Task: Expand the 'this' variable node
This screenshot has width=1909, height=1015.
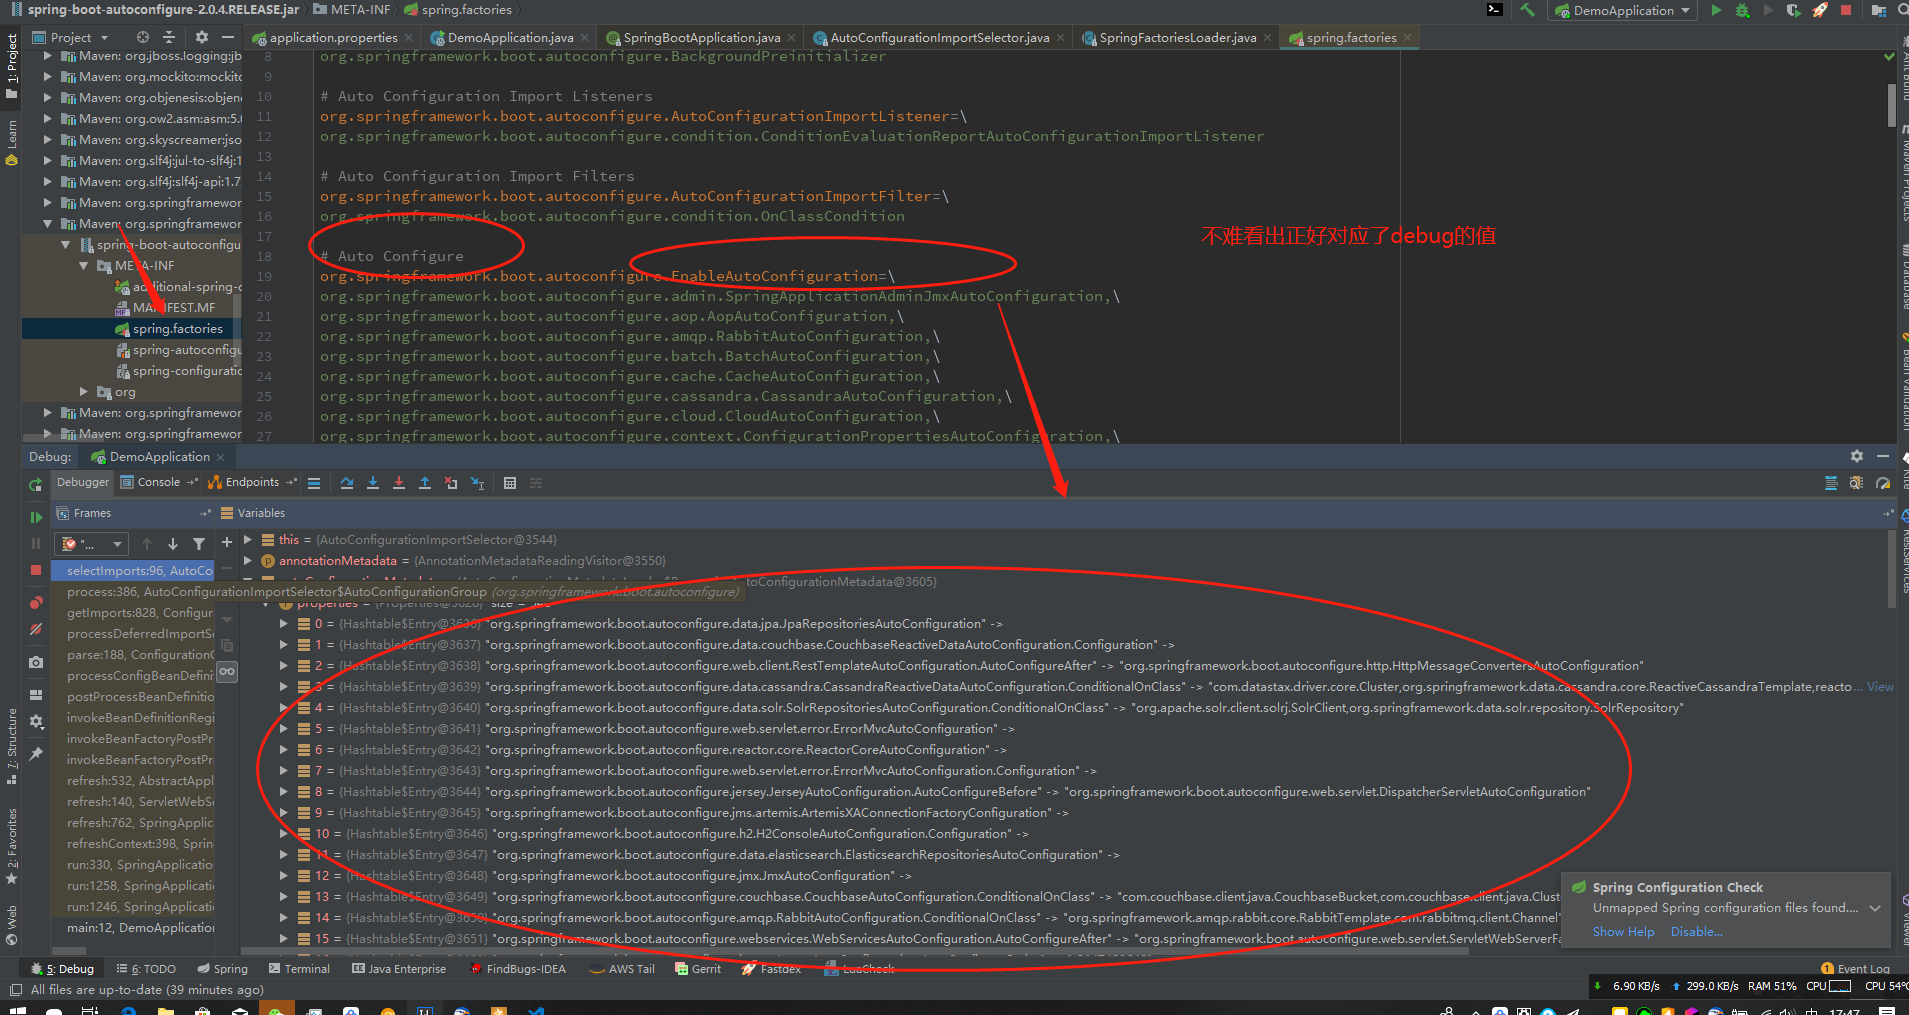Action: pos(247,540)
